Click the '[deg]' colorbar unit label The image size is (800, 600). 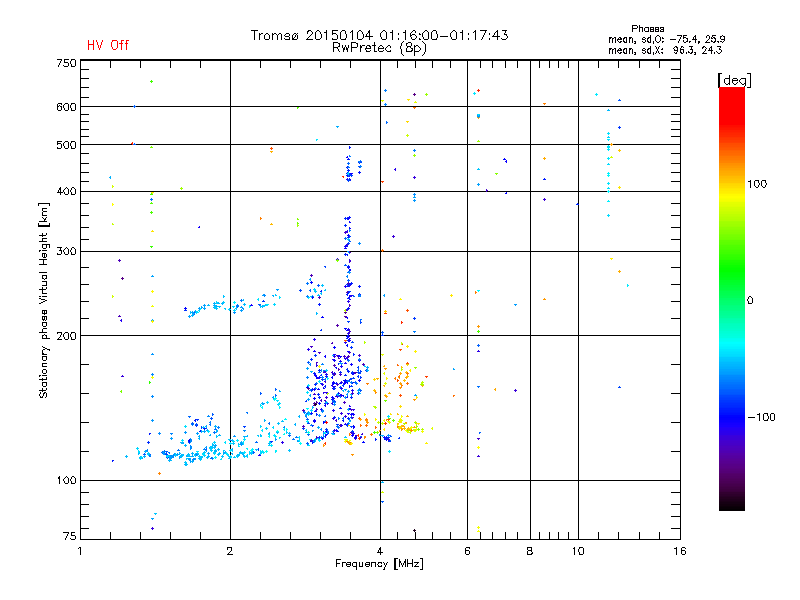coord(734,80)
